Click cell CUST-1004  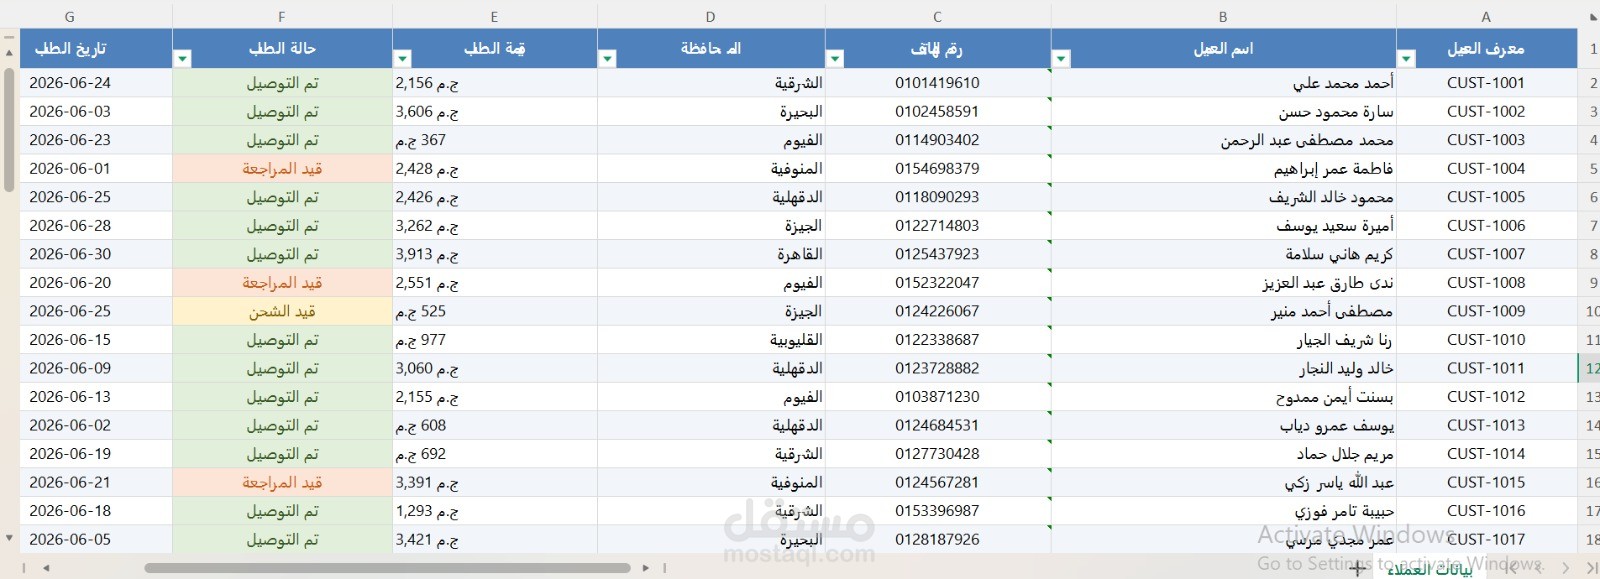tap(1486, 168)
